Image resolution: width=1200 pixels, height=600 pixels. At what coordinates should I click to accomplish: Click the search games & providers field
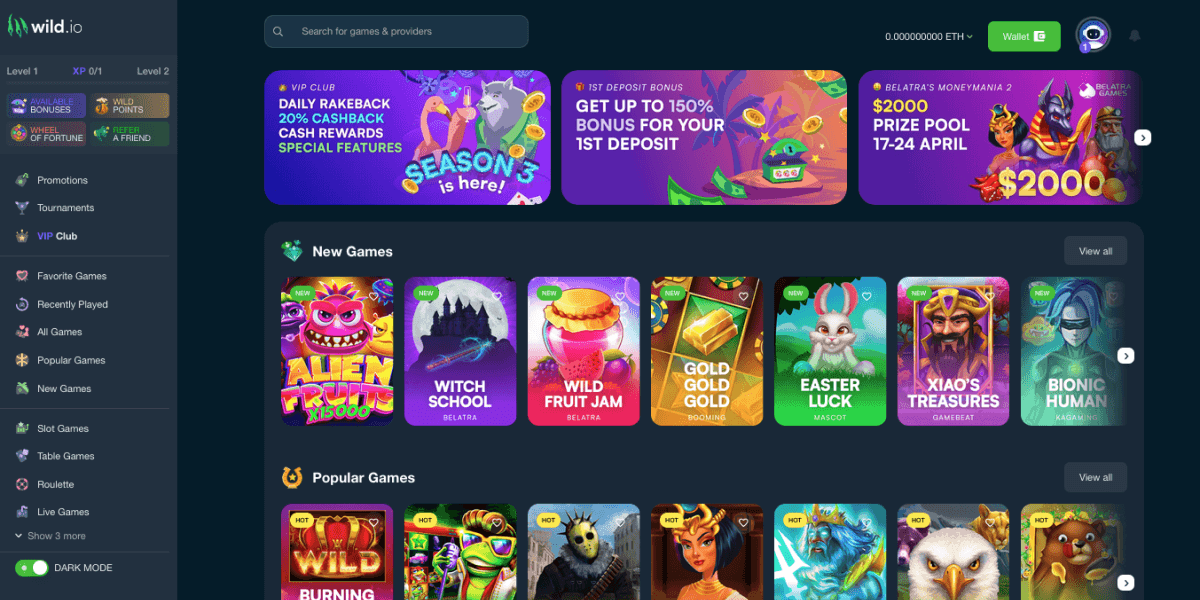click(396, 31)
